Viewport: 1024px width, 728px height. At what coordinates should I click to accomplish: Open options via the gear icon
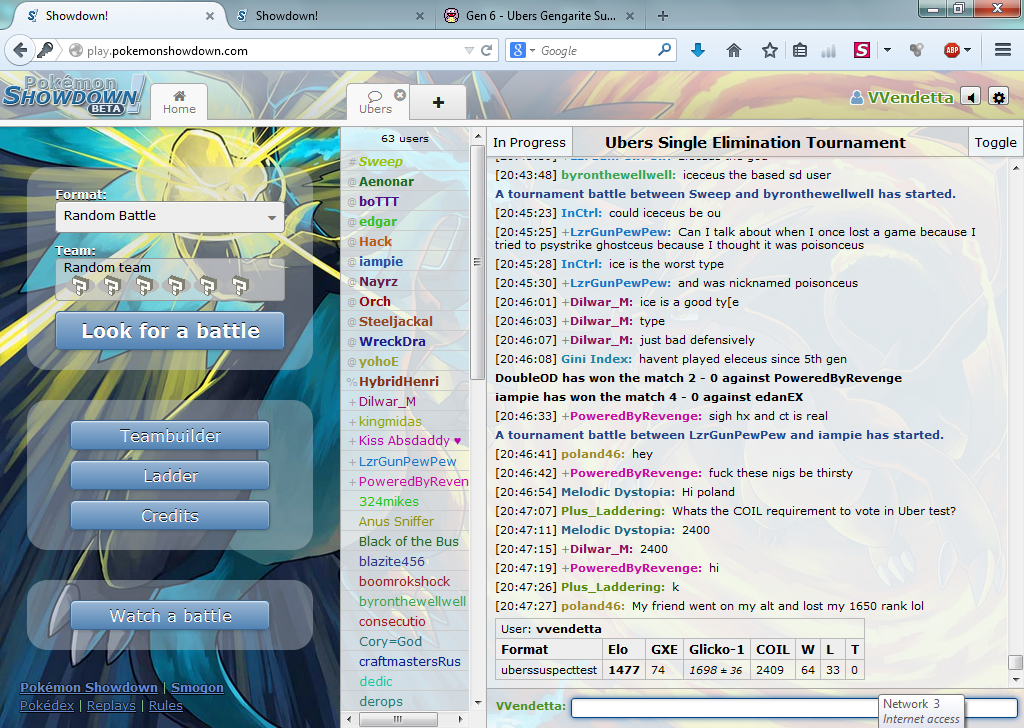tap(998, 96)
